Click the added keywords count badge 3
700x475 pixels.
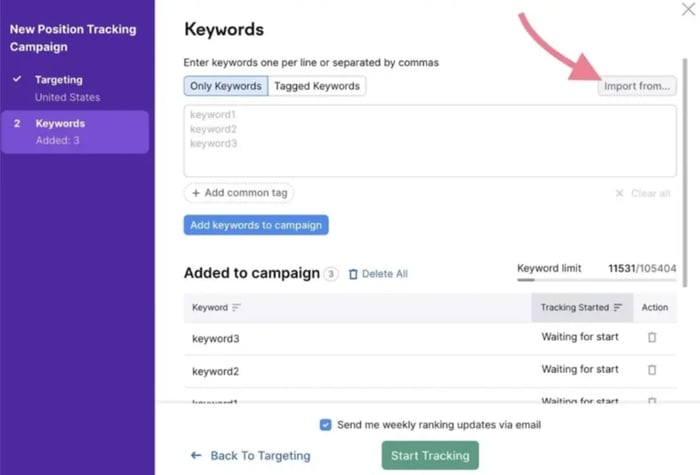click(331, 274)
